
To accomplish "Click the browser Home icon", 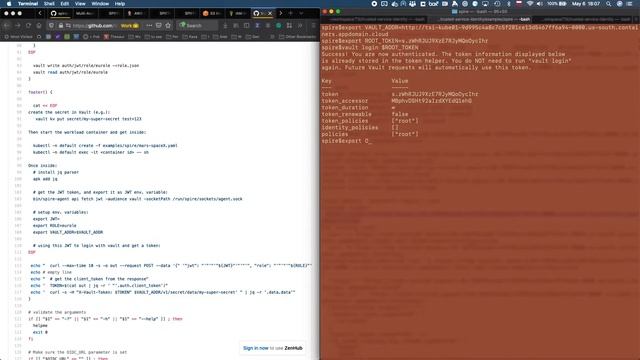I will [39, 25].
